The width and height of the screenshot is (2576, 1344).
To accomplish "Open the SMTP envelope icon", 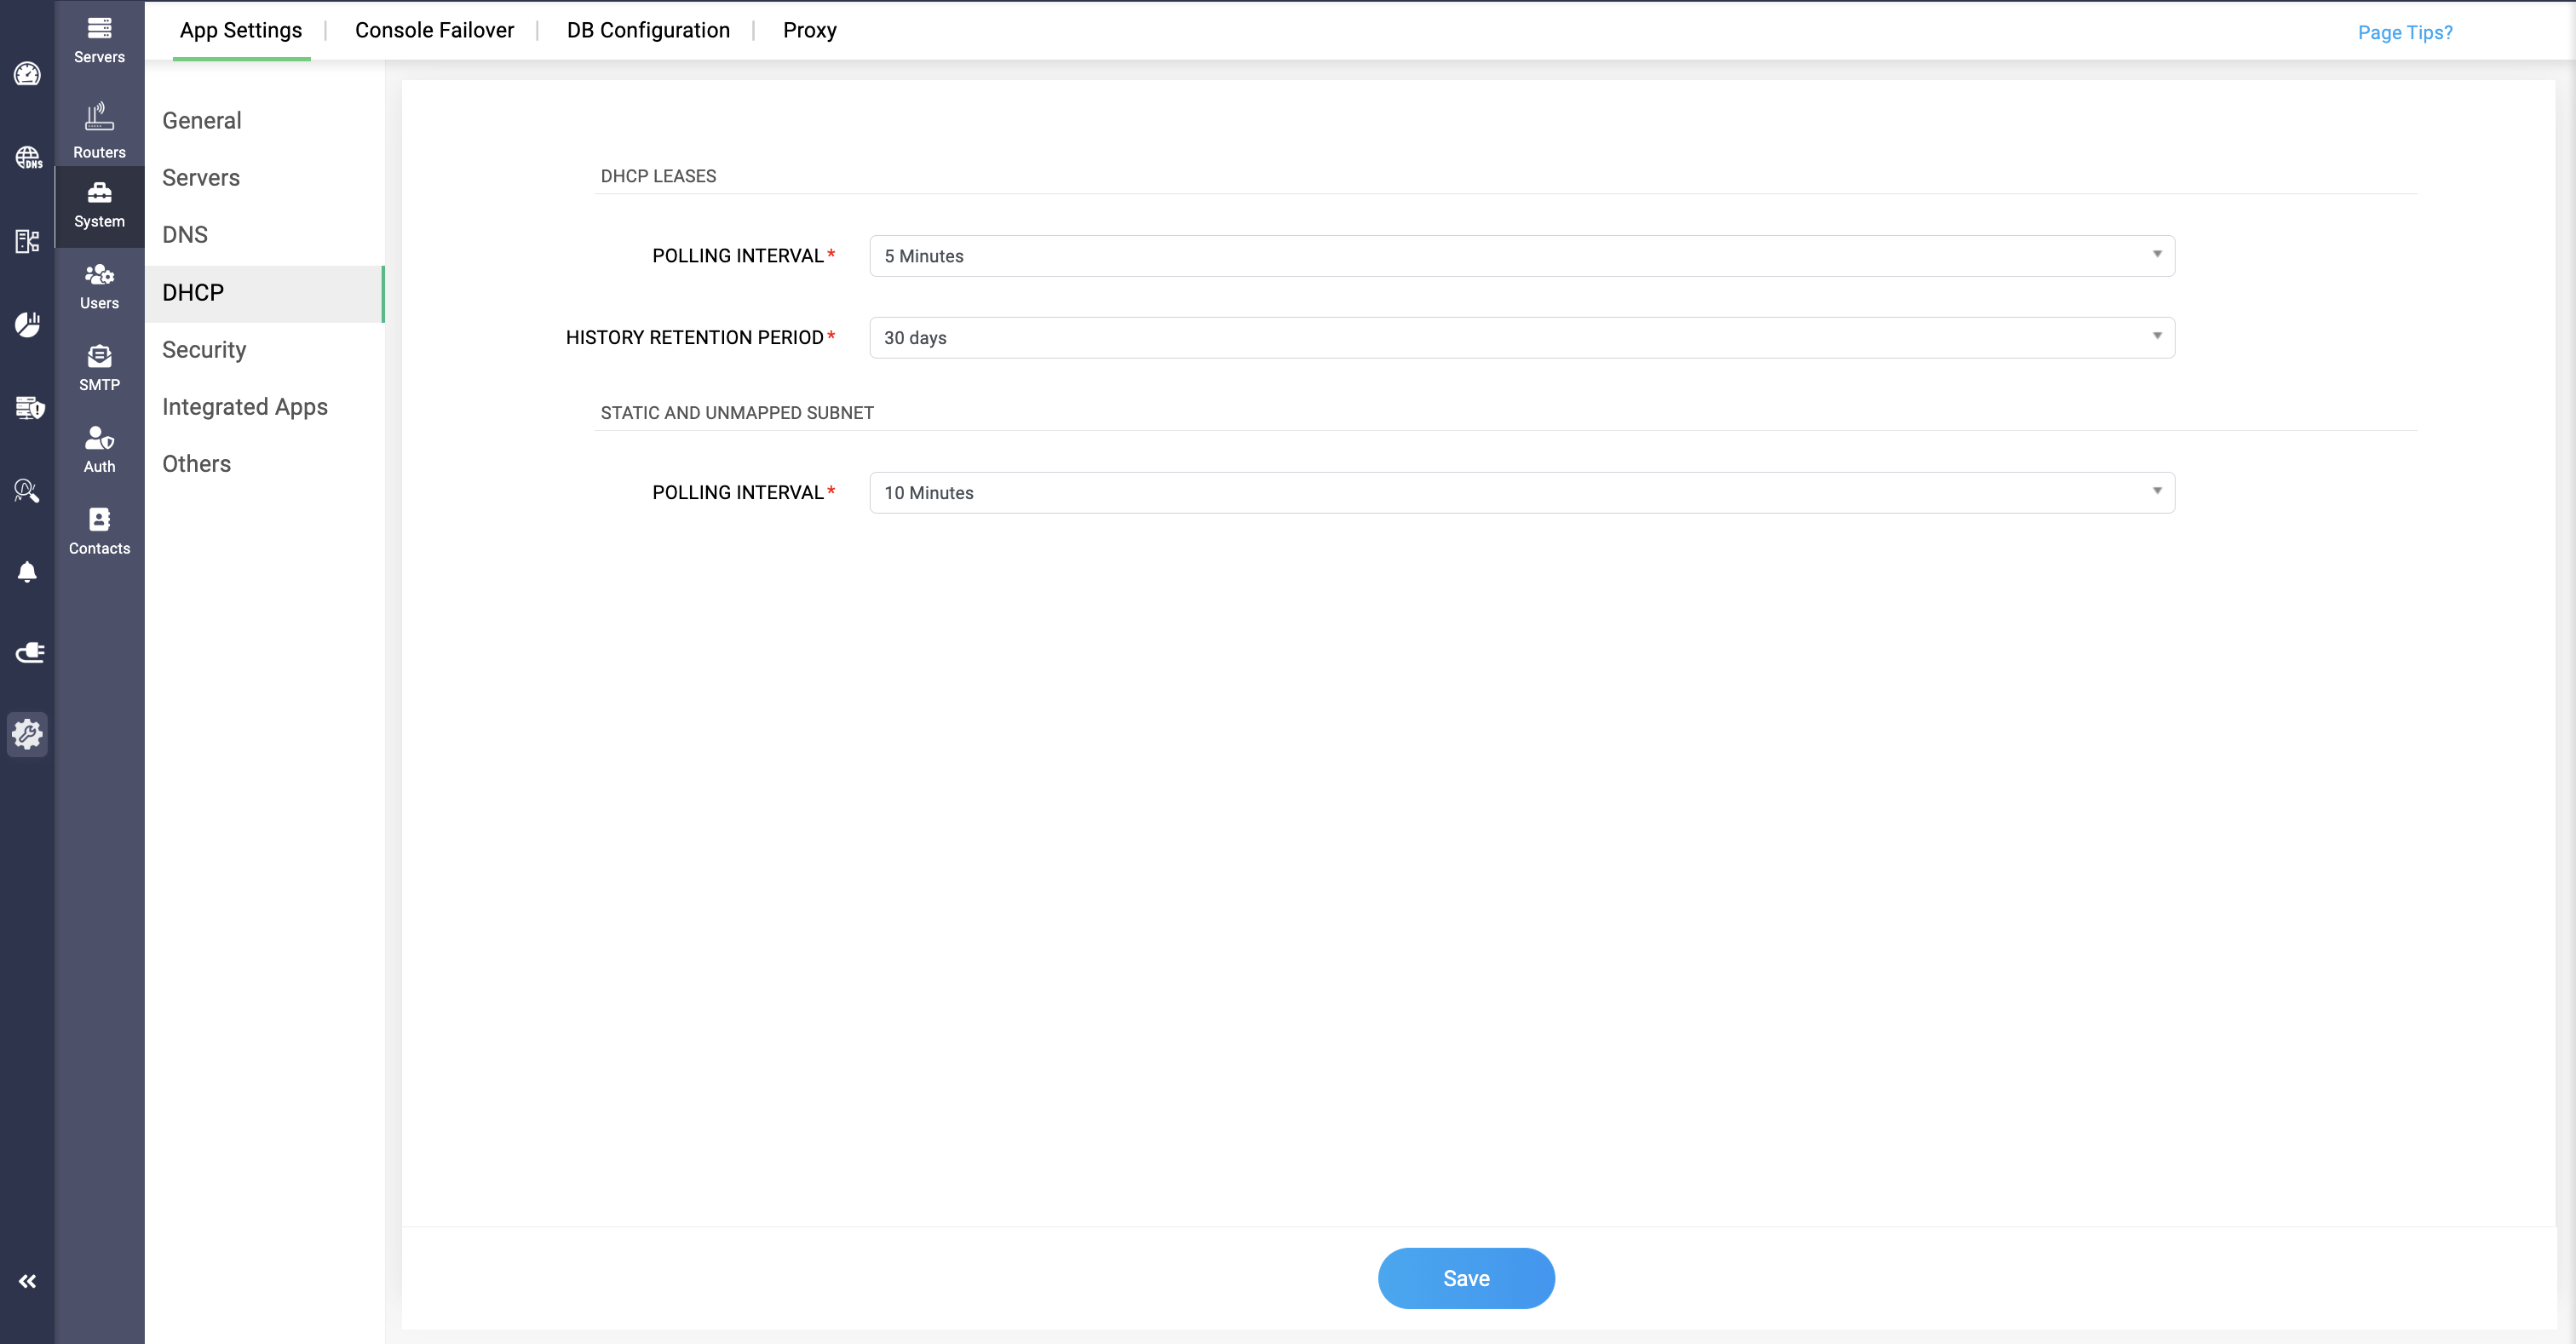I will click(x=99, y=367).
